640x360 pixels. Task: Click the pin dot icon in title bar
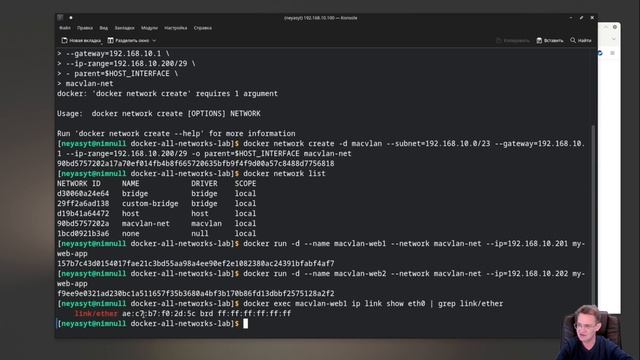(71, 18)
